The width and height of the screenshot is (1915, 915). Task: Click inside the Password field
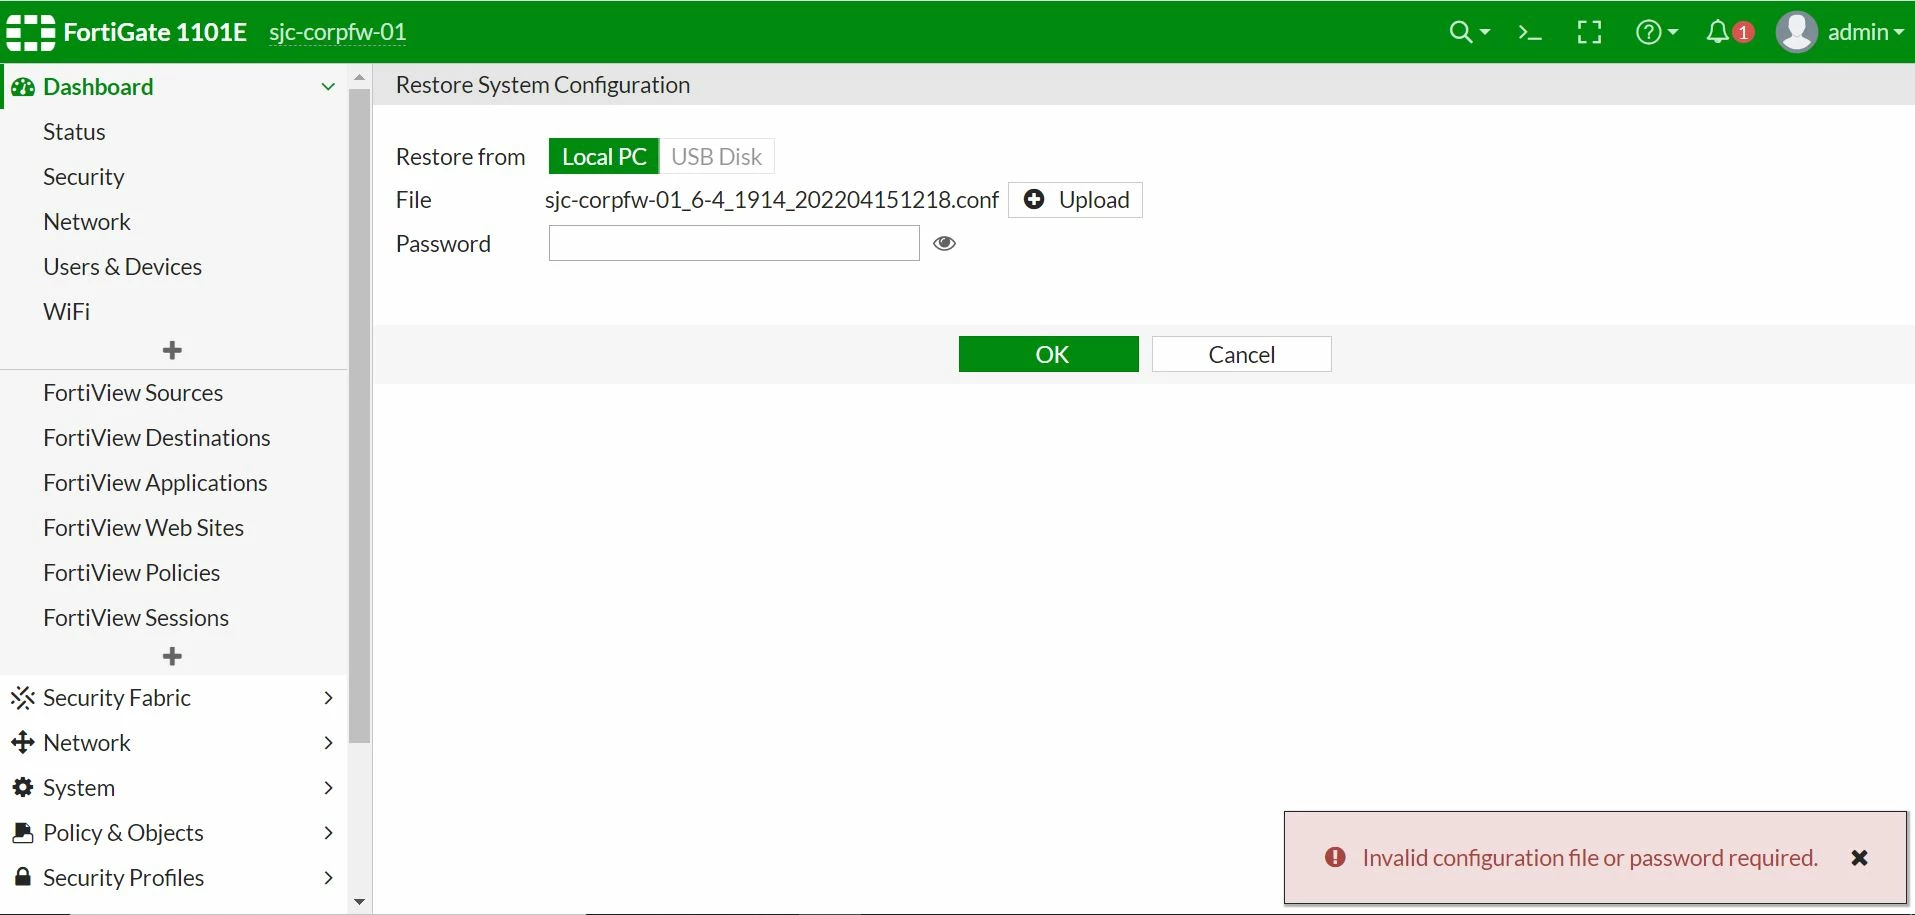[734, 243]
